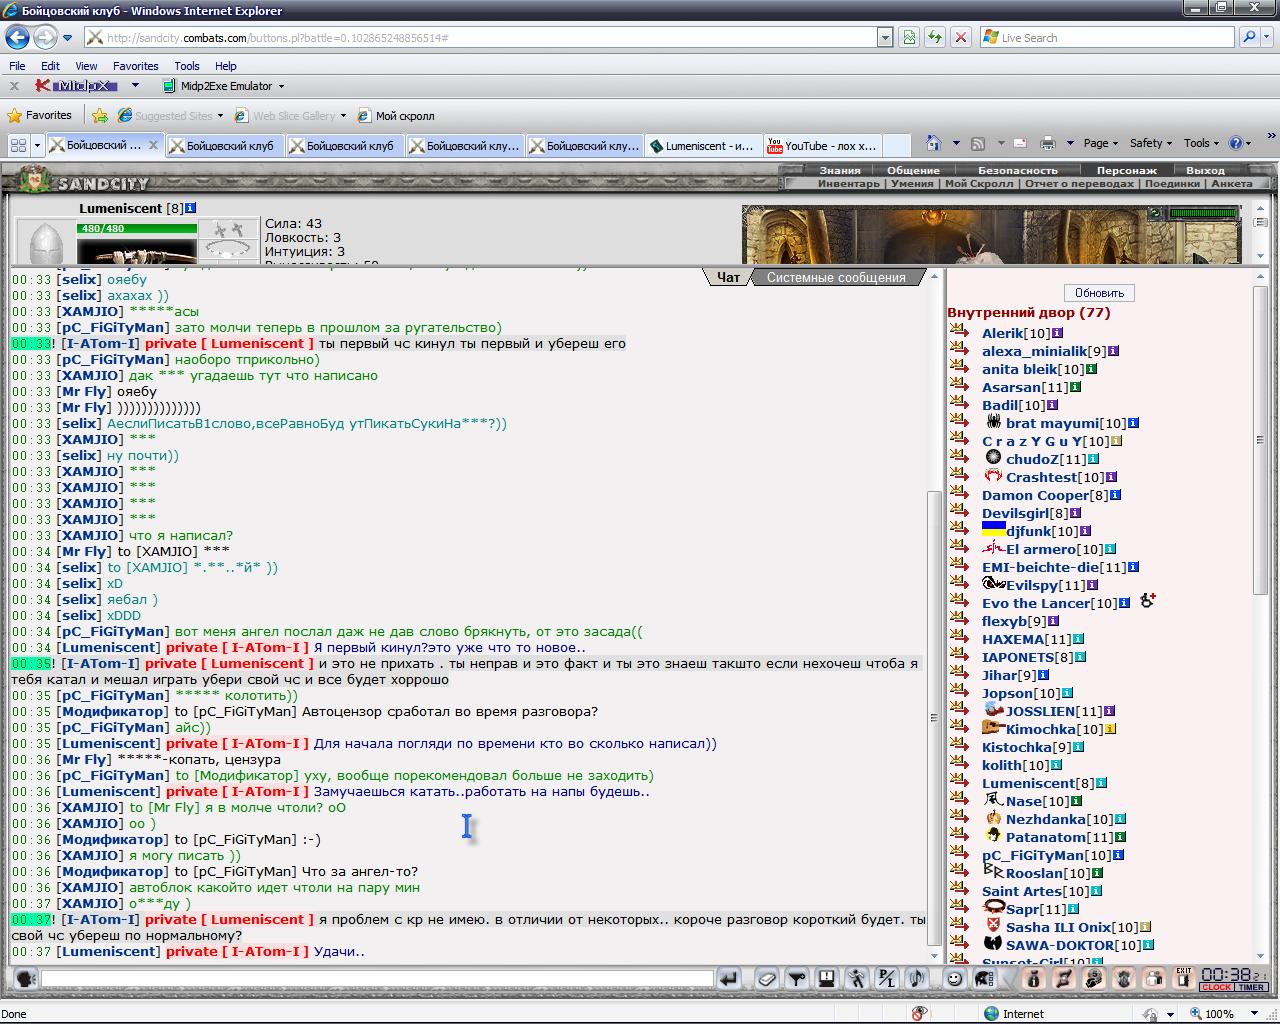
Task: Click the Help question mark icon
Action: [x=1236, y=144]
